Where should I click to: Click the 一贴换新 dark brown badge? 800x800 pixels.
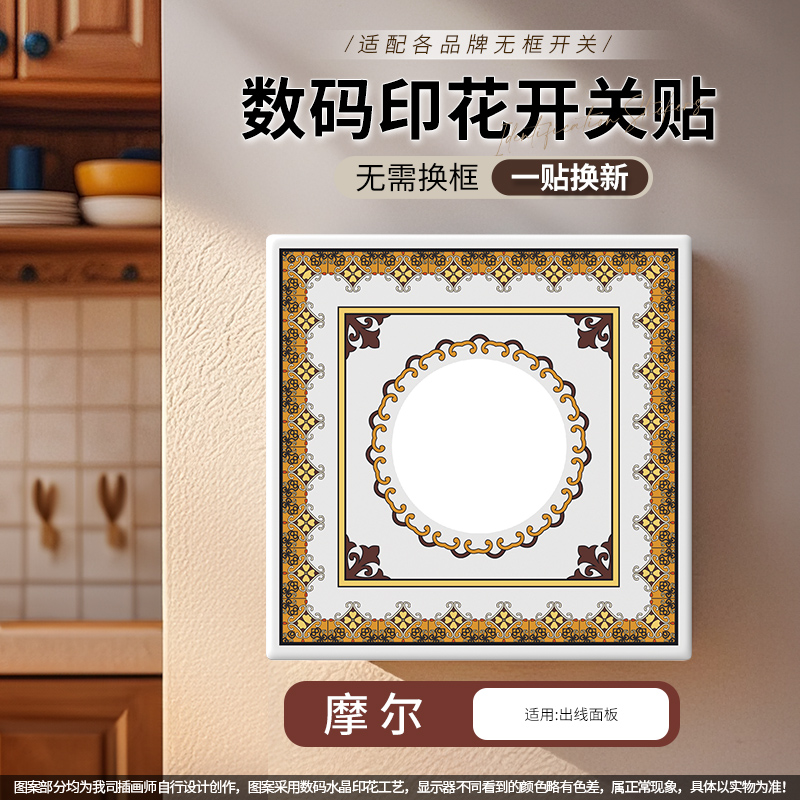point(570,178)
